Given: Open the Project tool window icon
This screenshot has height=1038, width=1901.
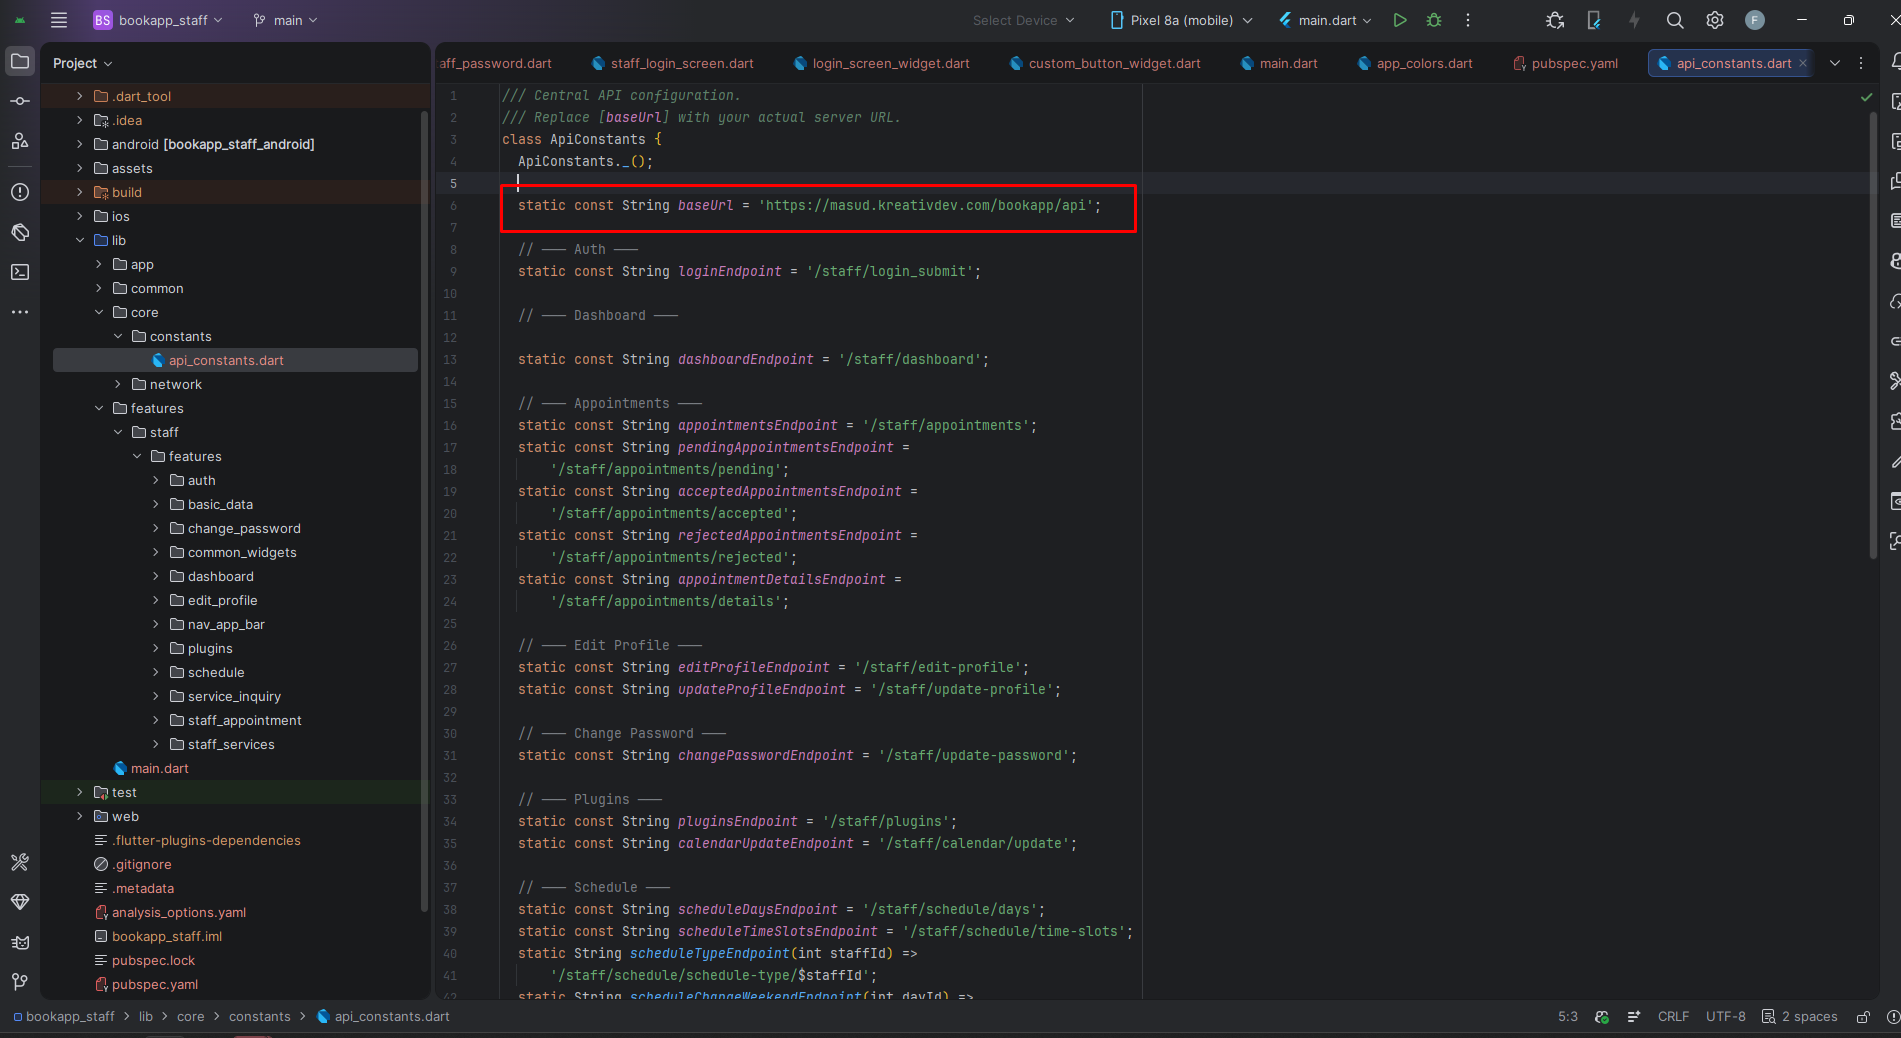Looking at the screenshot, I should point(20,61).
